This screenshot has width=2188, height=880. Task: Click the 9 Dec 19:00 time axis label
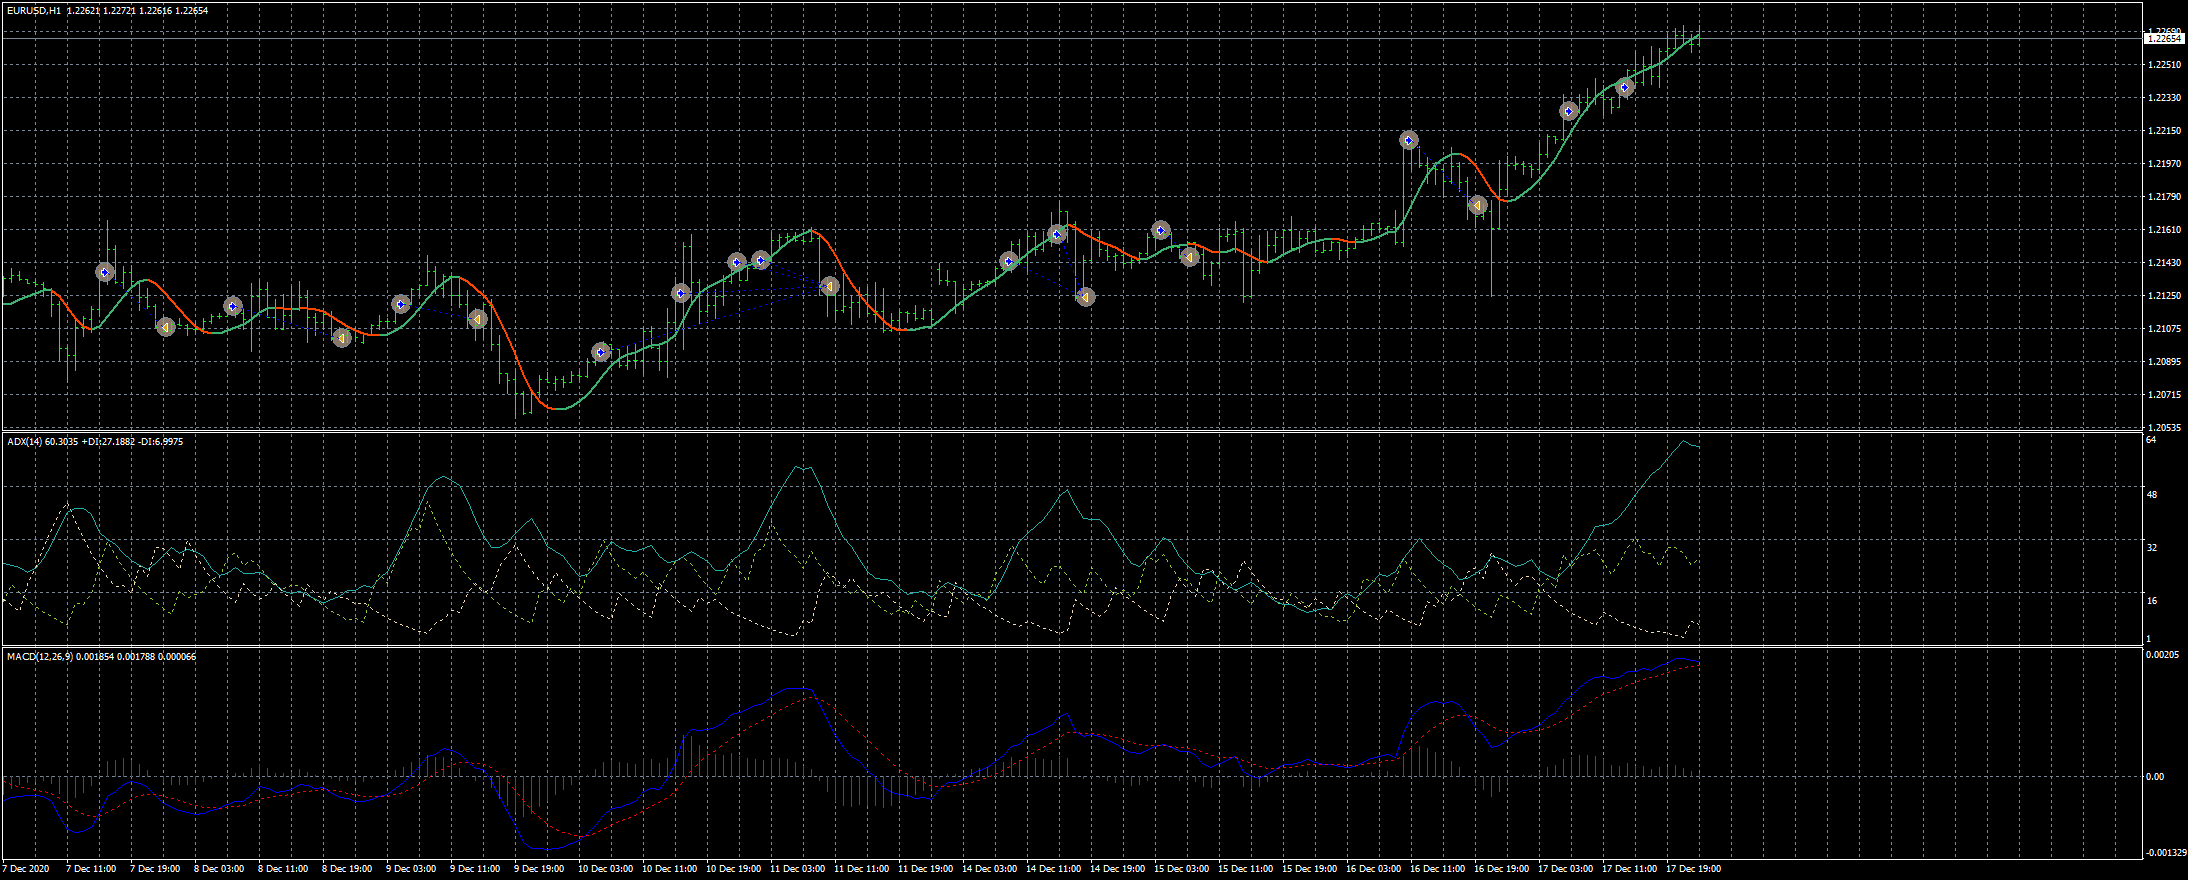click(x=539, y=869)
